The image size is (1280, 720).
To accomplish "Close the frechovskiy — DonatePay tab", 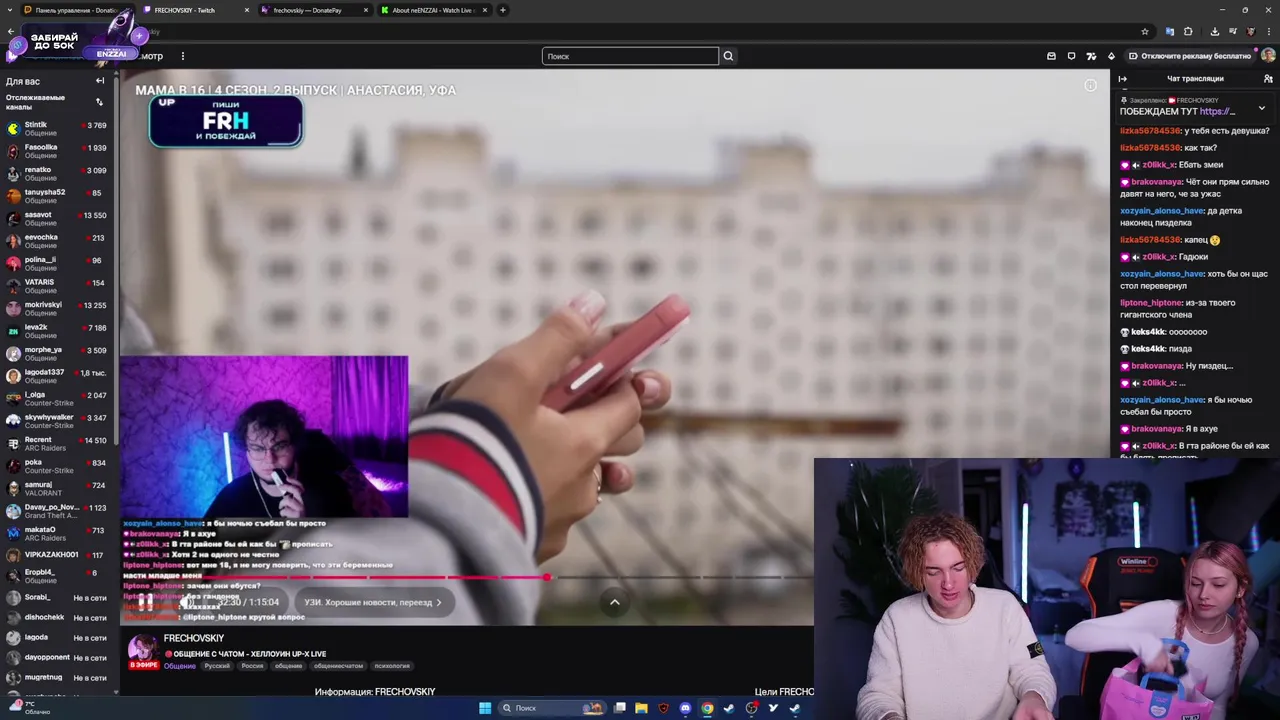I will [365, 10].
